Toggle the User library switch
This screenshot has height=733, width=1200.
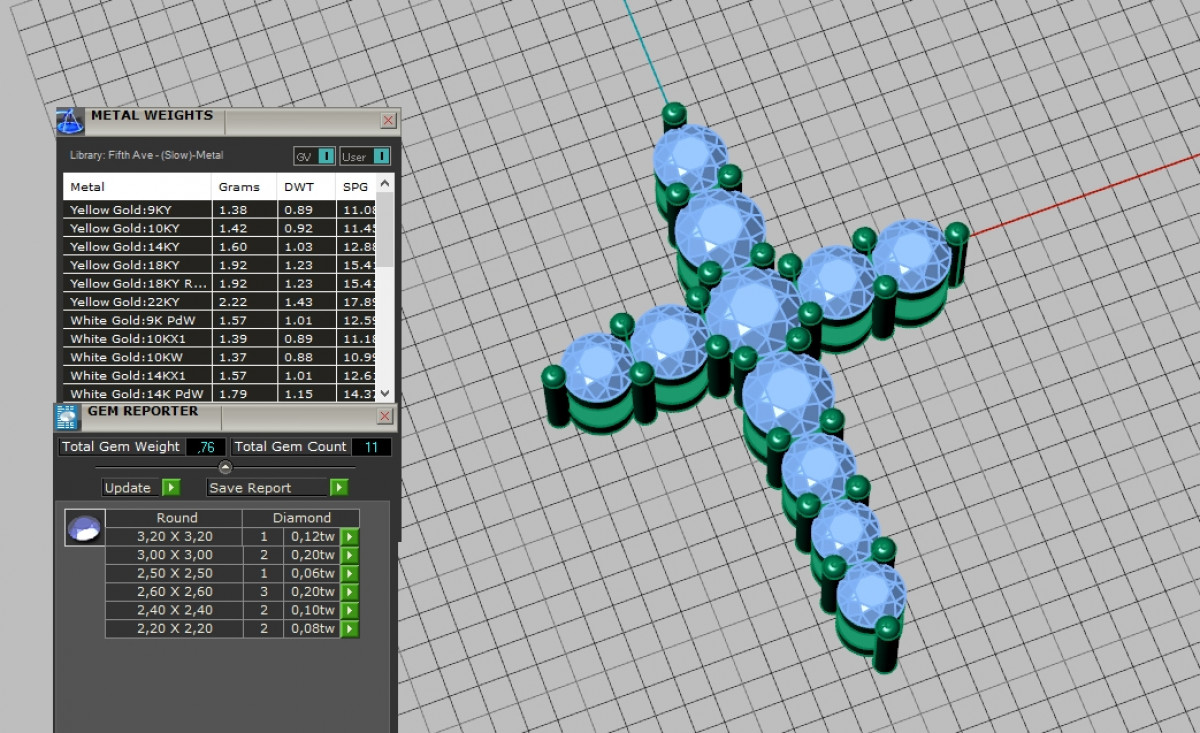[380, 156]
